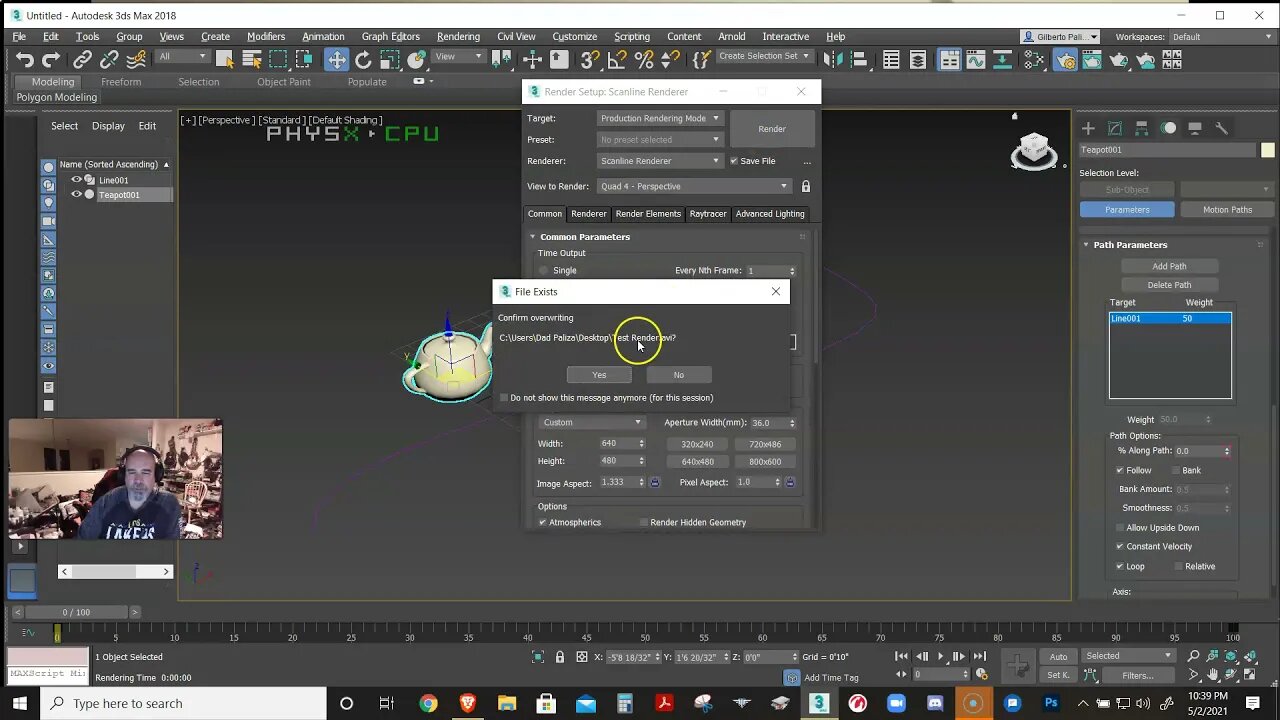
Task: Activate the Select Object tool
Action: tap(225, 60)
